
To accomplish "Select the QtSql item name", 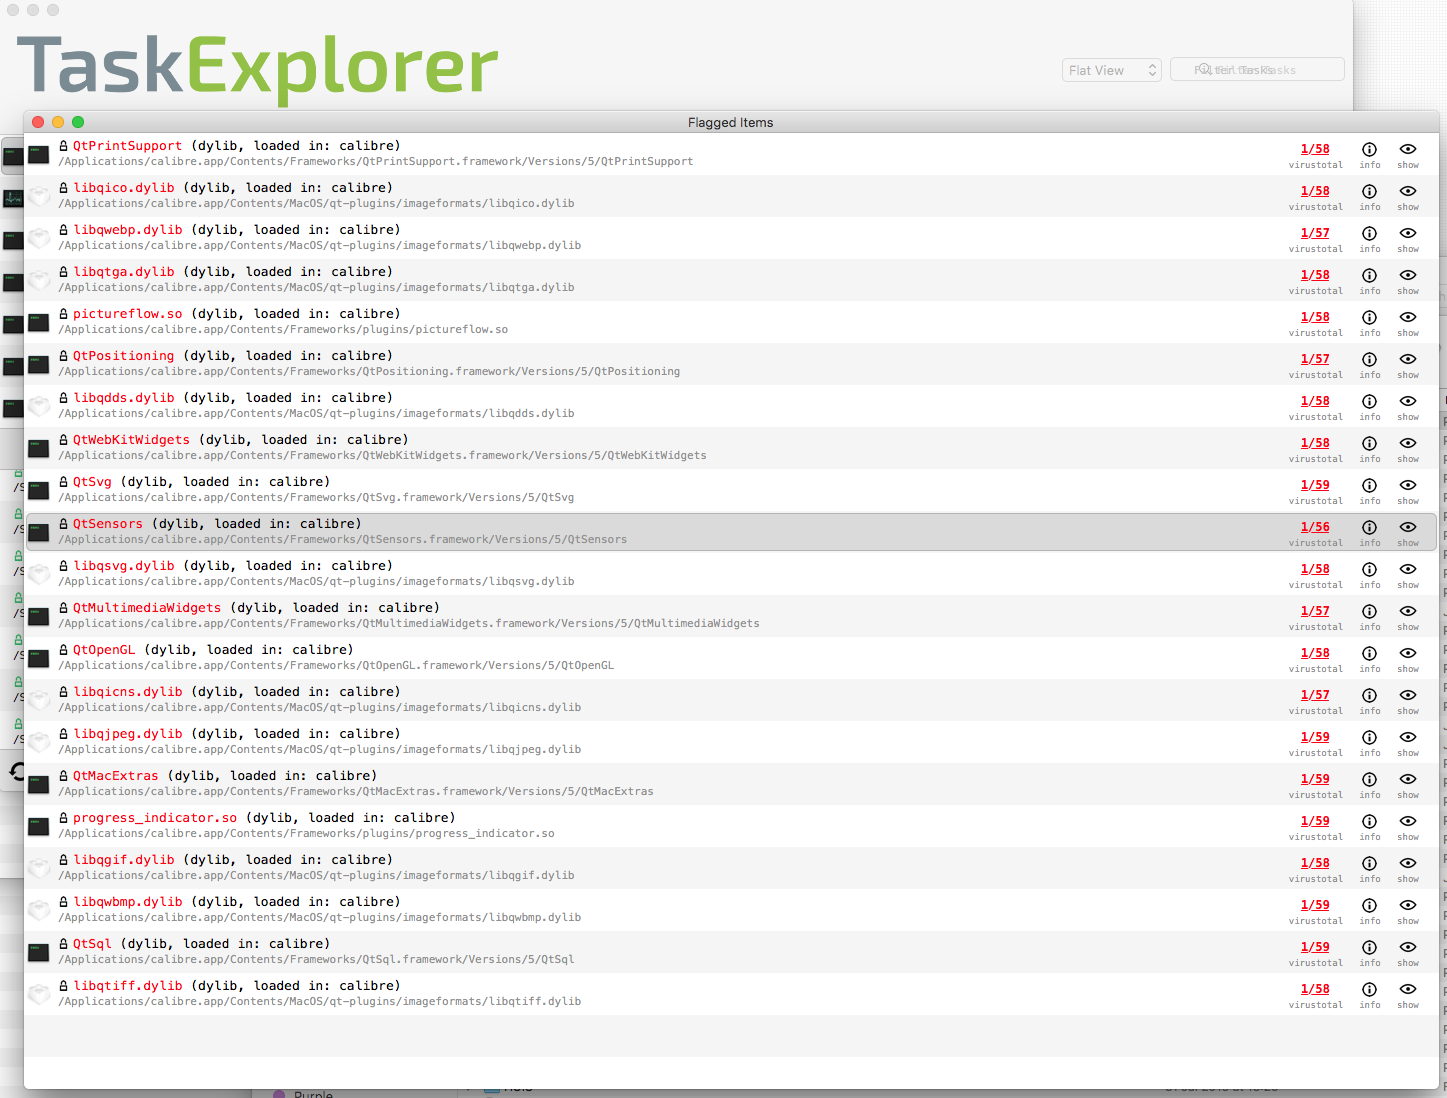I will click(92, 944).
